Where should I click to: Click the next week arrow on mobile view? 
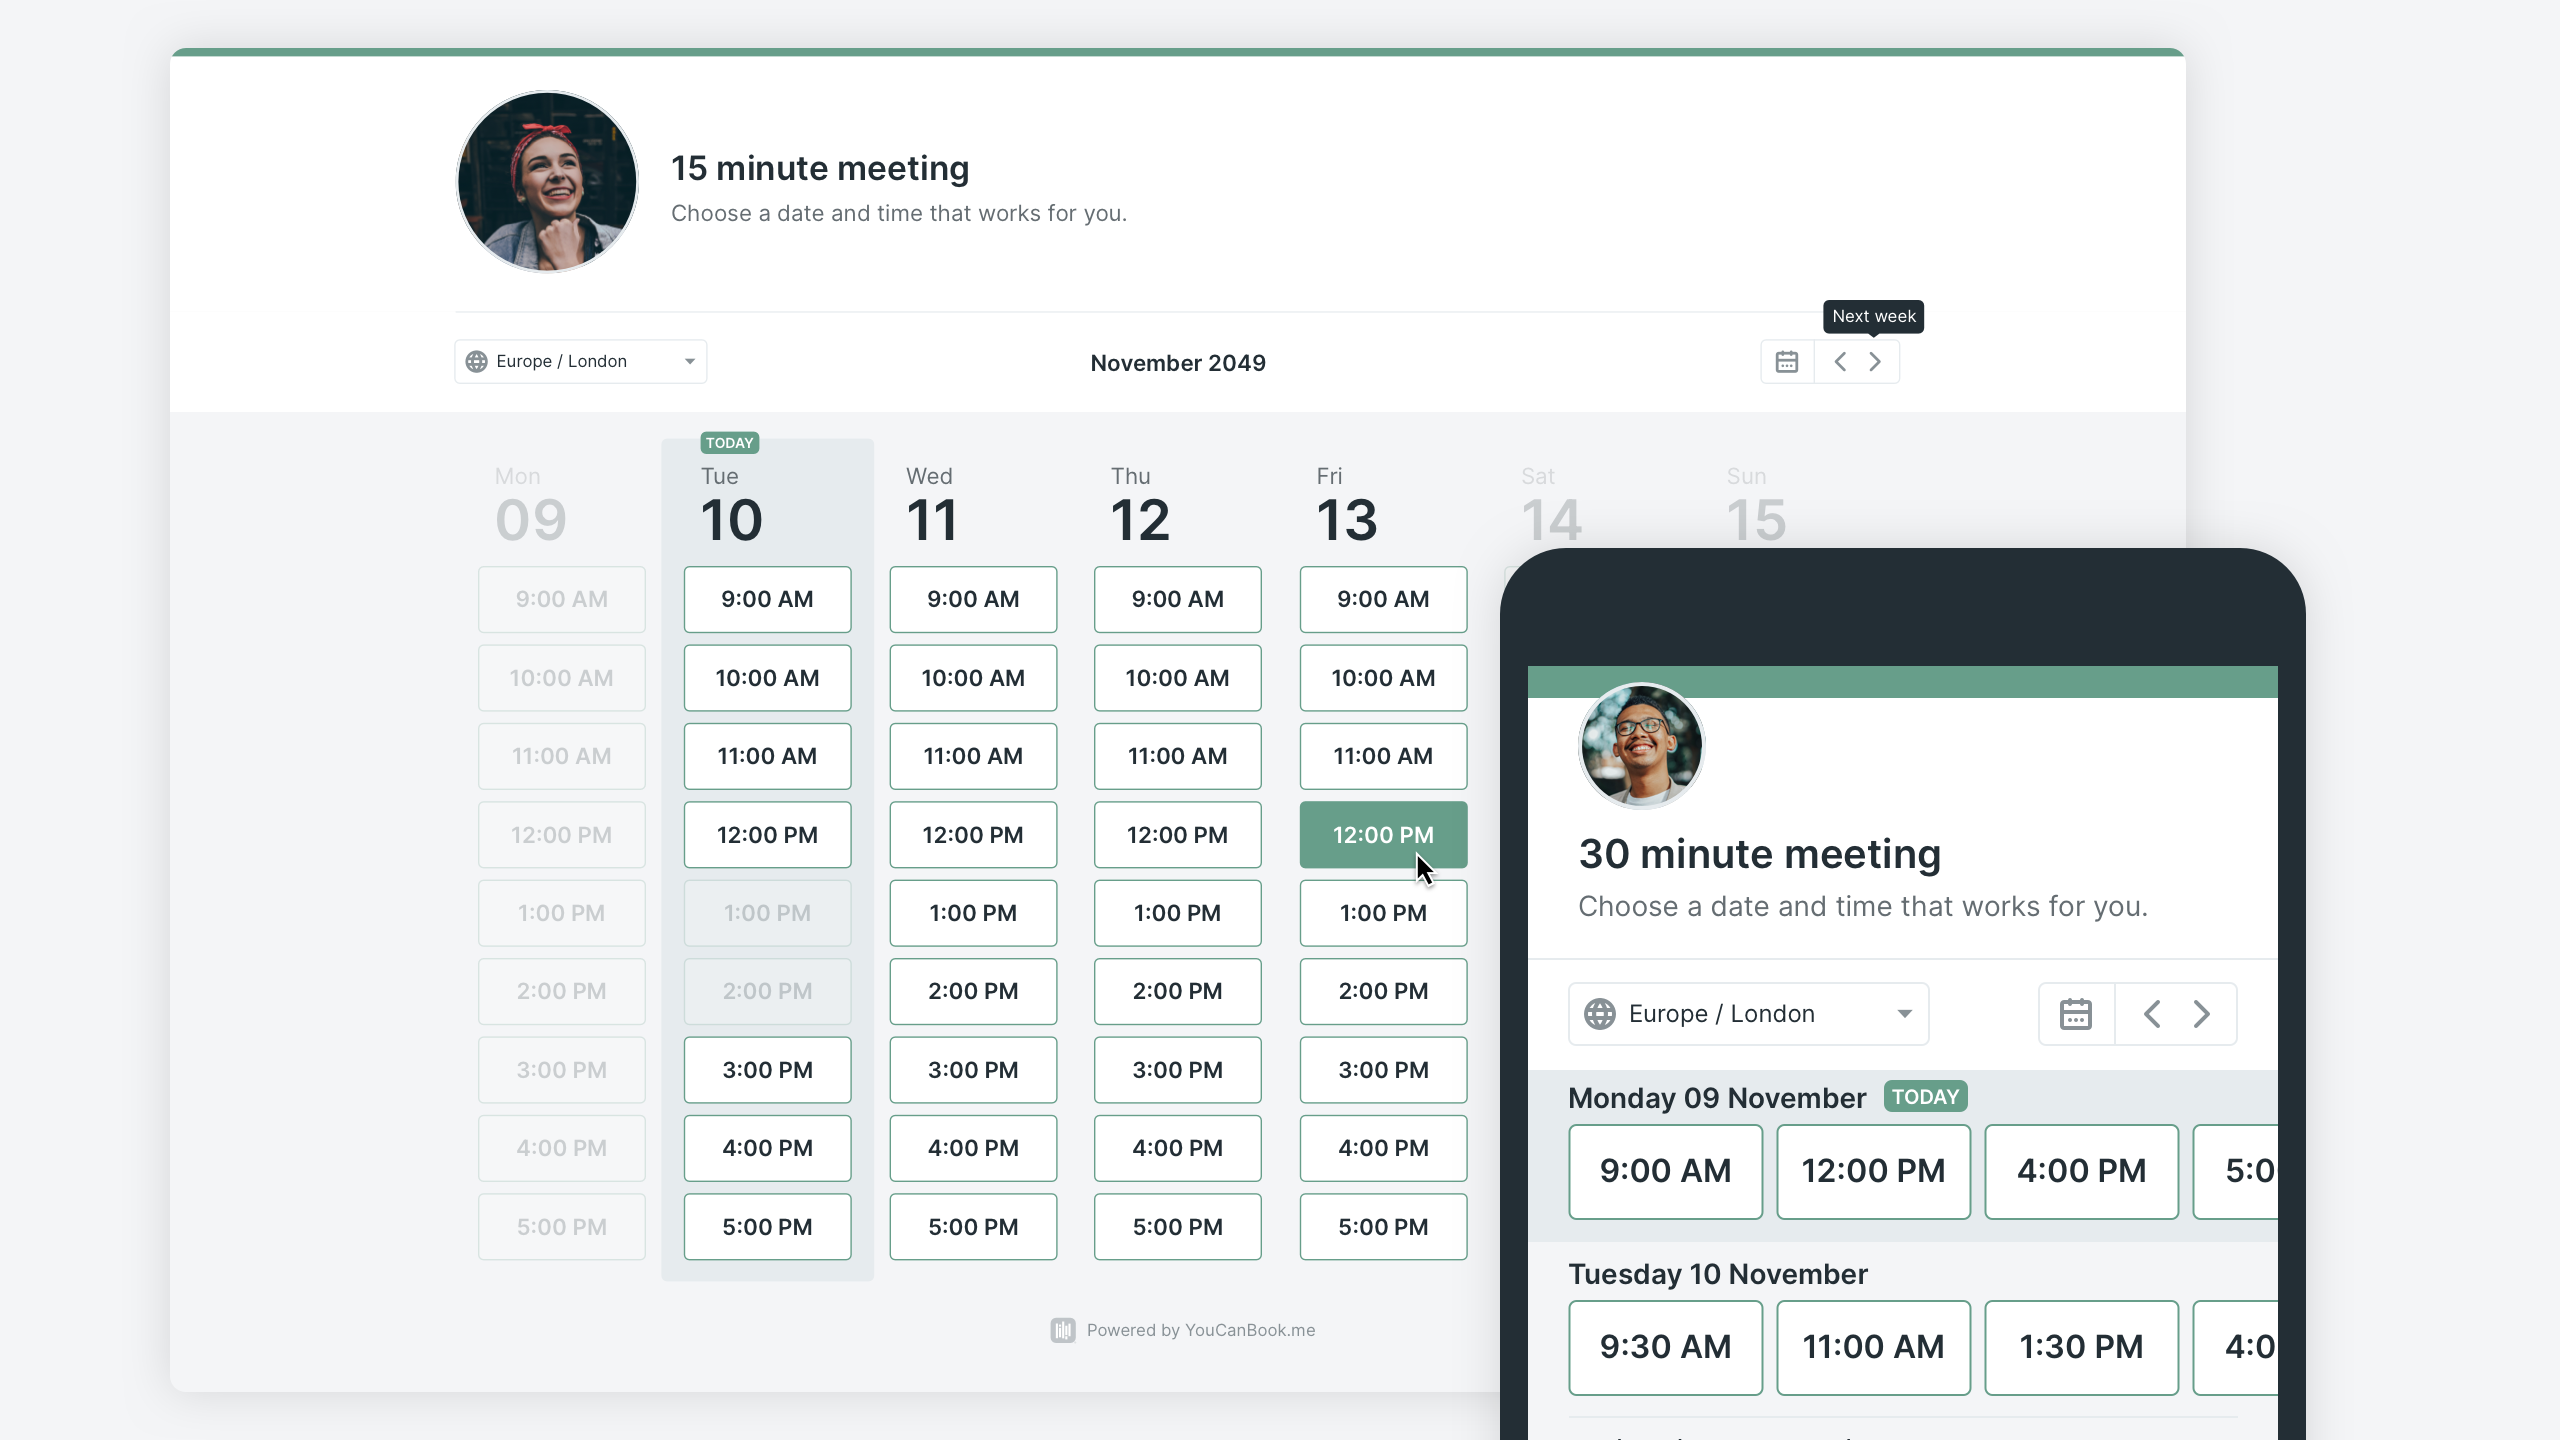(2203, 1011)
